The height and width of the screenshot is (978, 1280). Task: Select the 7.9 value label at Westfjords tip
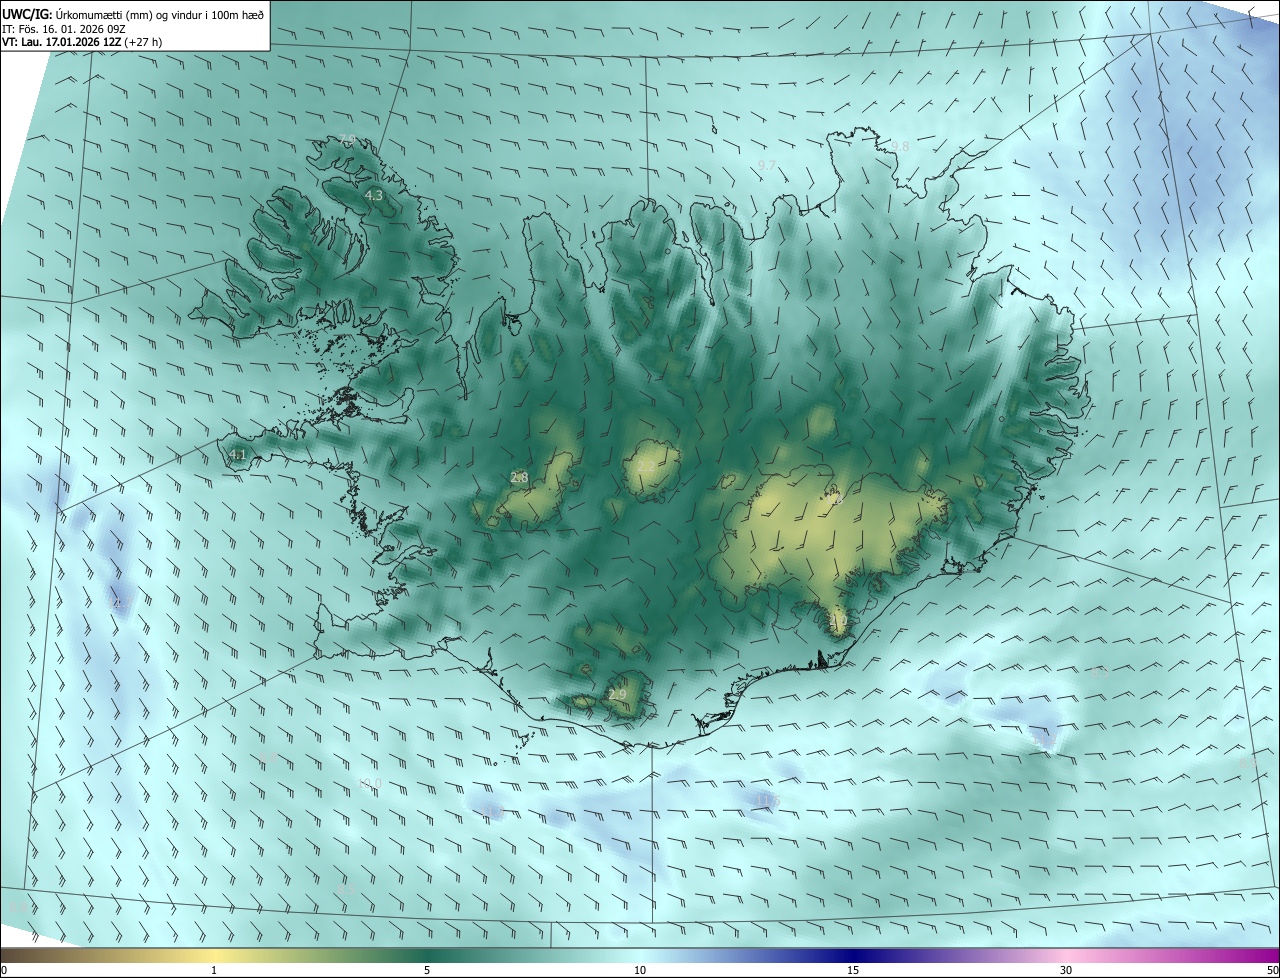pos(347,139)
